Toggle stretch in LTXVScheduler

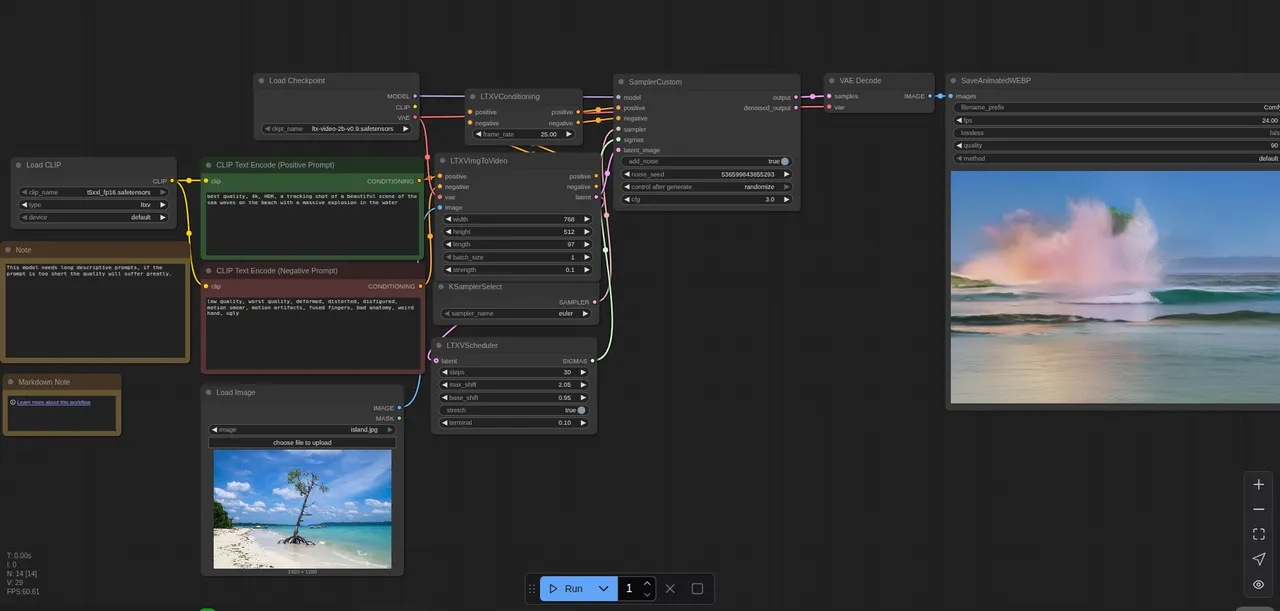pos(514,410)
